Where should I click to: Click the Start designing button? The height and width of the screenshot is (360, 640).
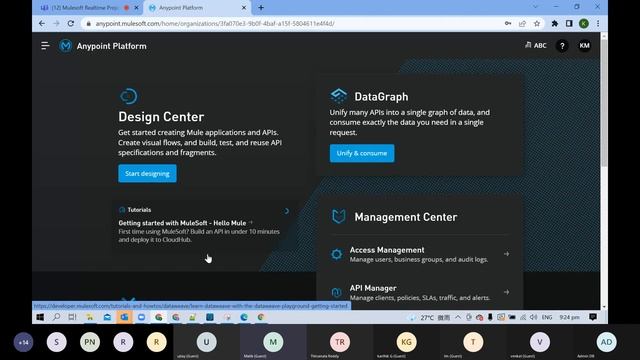point(147,173)
